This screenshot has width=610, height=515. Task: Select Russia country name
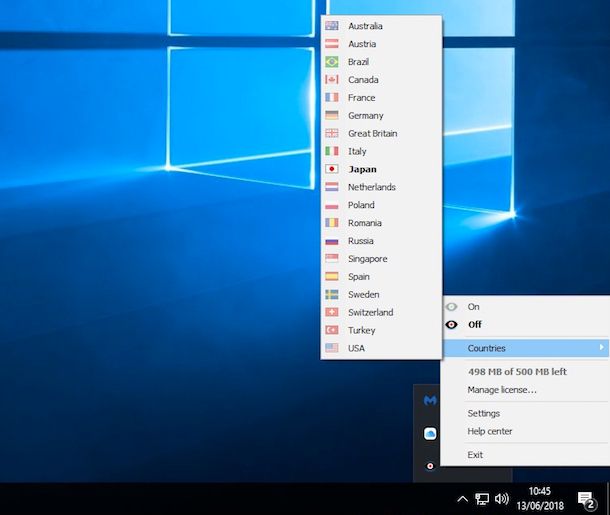click(361, 241)
